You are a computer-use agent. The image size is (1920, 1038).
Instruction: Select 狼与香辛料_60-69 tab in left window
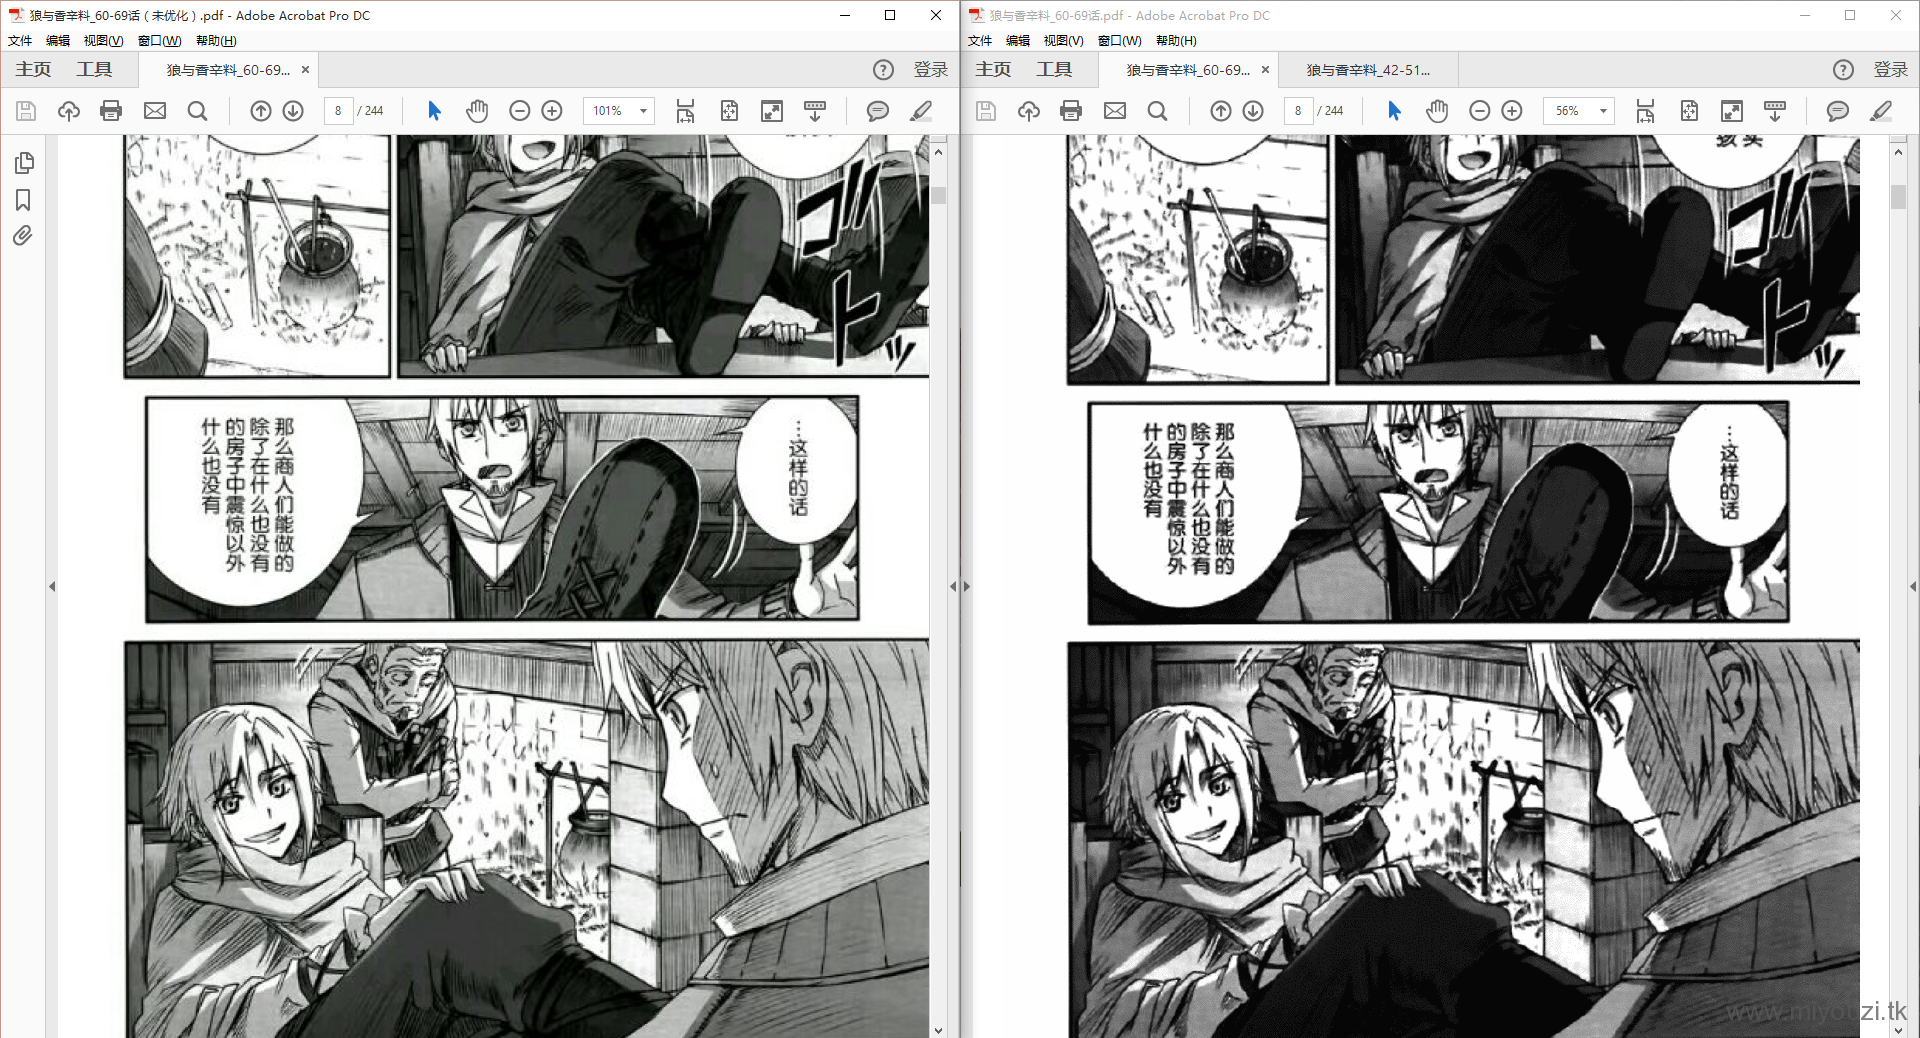(228, 70)
